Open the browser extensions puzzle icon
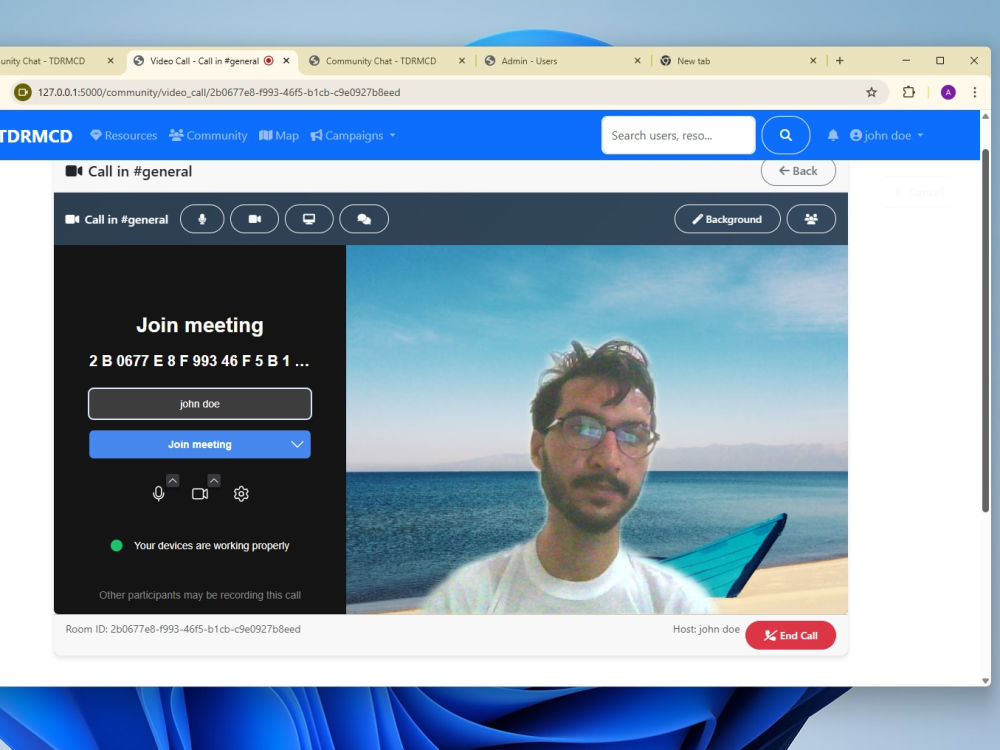Viewport: 1000px width, 750px height. click(909, 92)
